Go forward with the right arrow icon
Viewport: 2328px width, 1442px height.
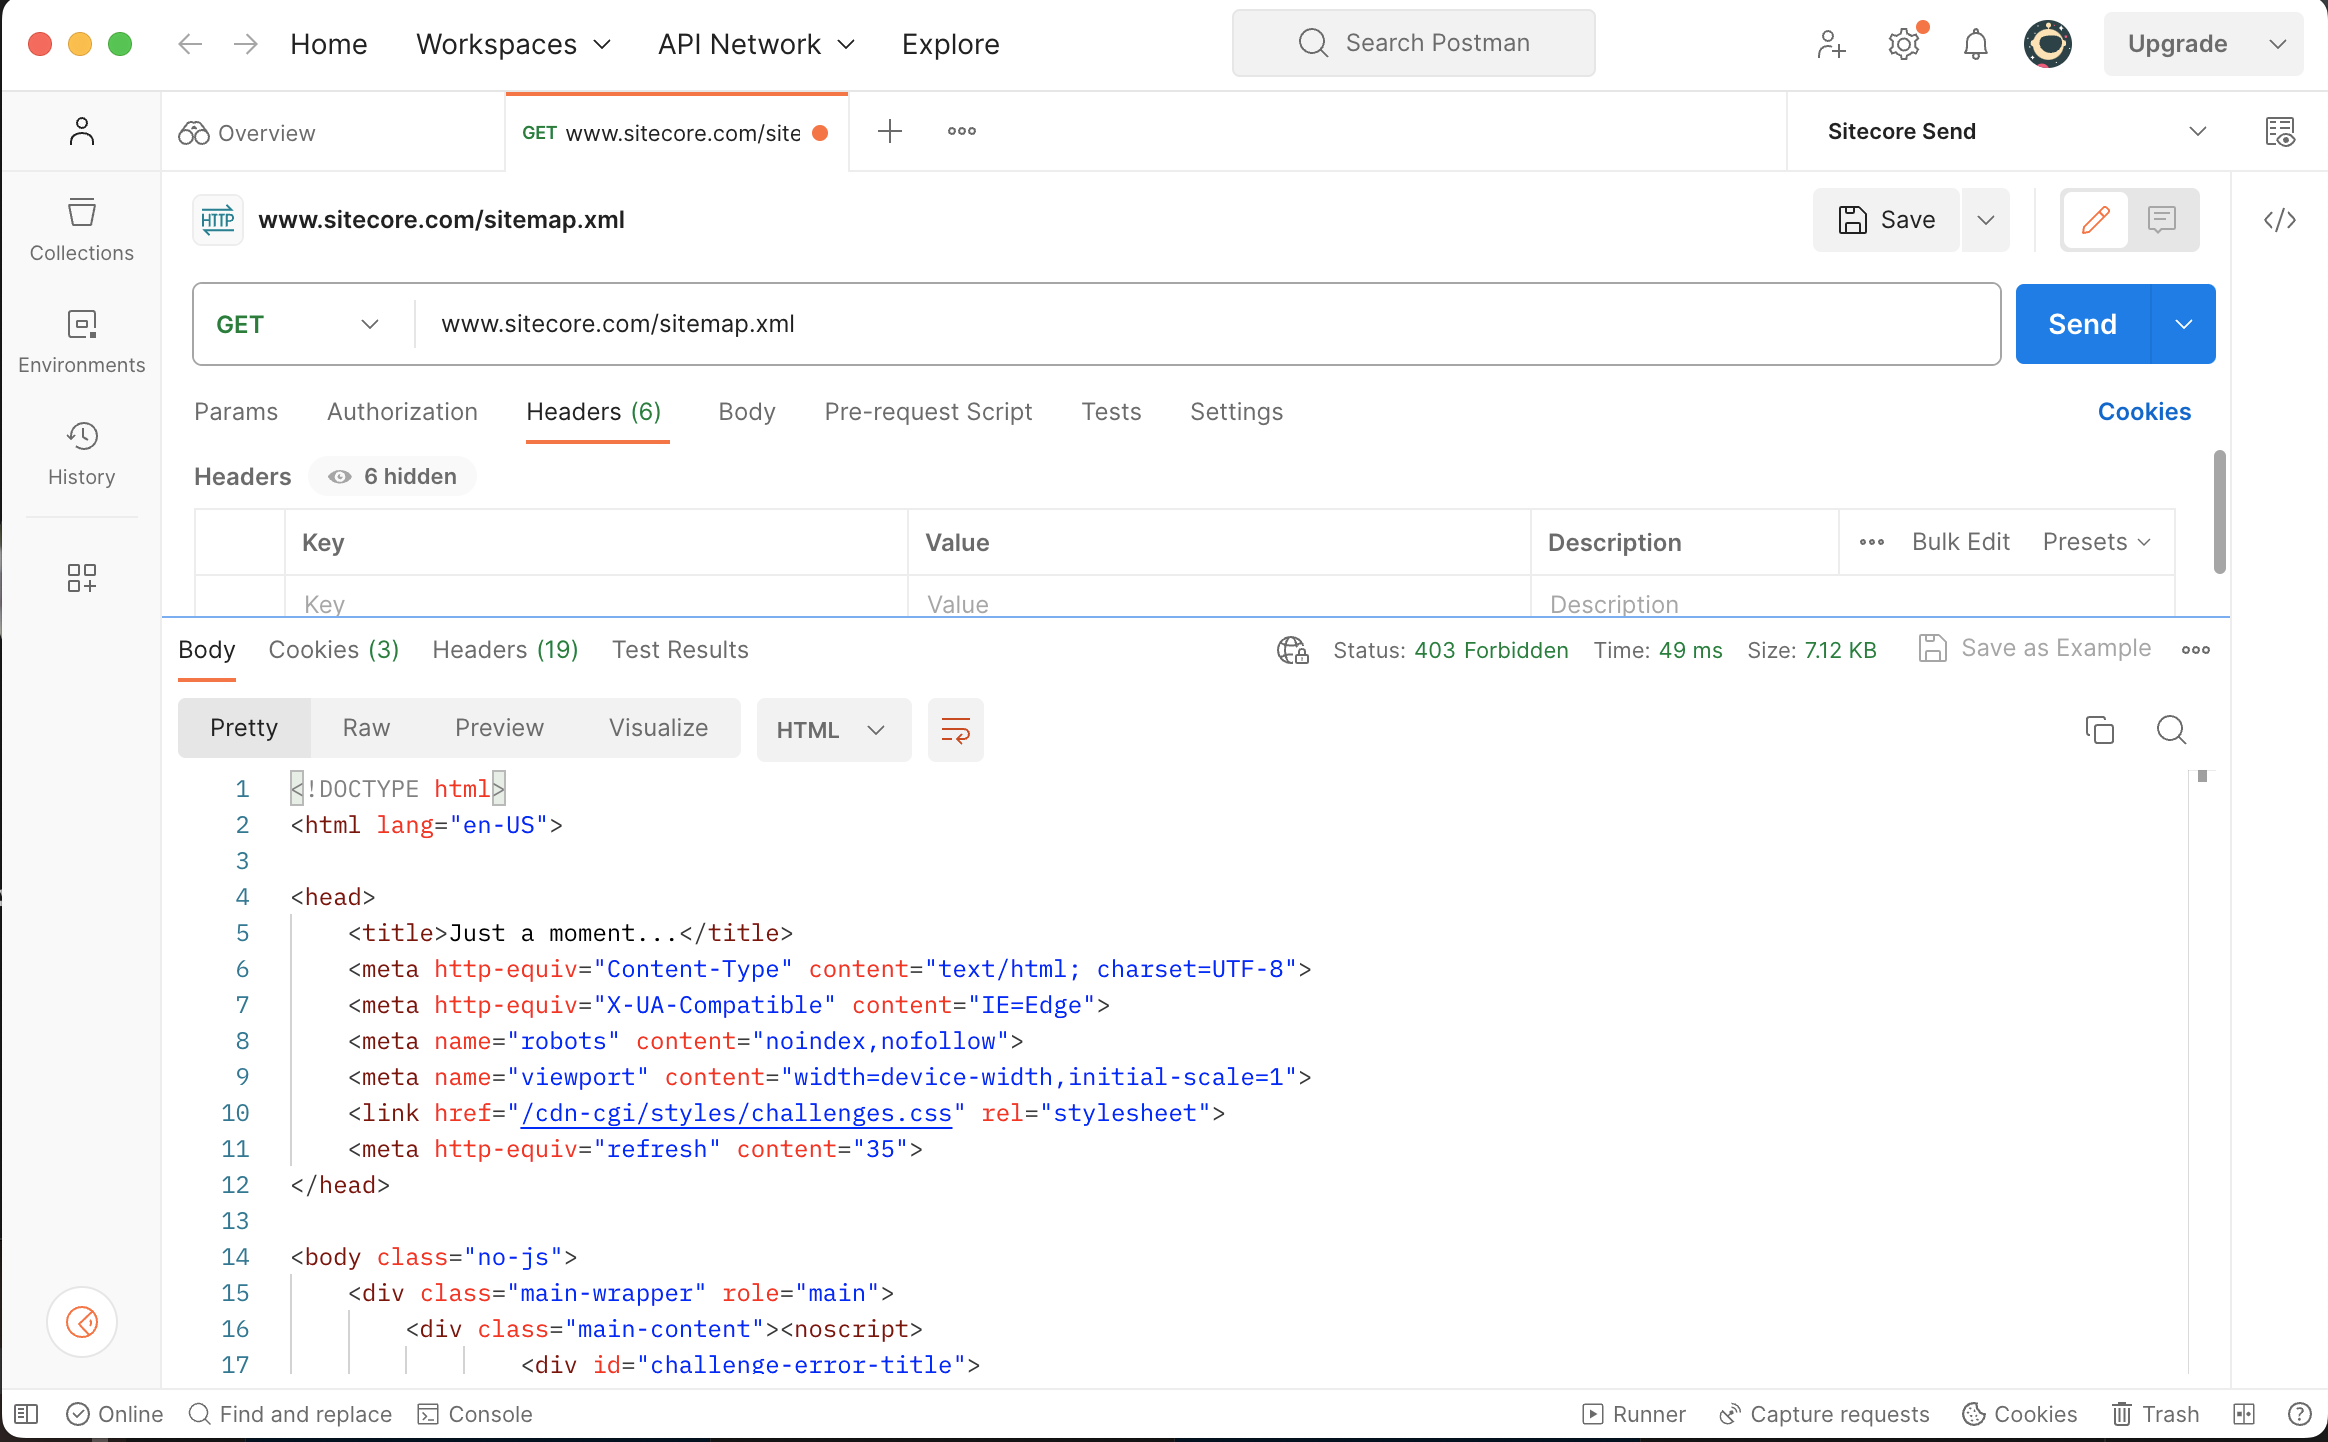pos(245,44)
